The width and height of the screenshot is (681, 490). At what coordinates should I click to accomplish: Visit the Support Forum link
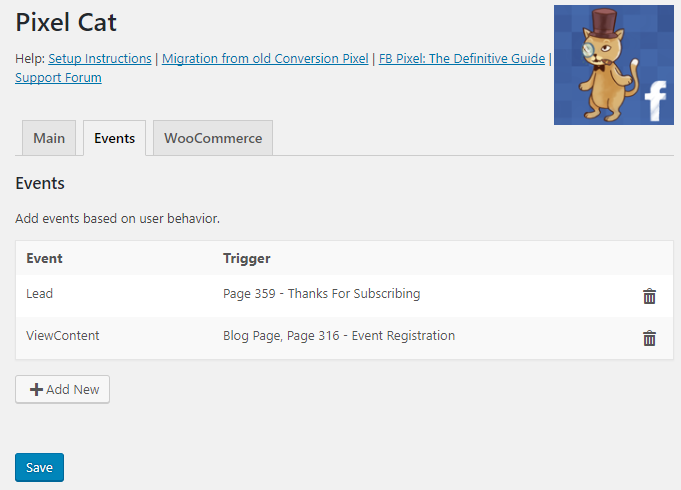[x=58, y=77]
